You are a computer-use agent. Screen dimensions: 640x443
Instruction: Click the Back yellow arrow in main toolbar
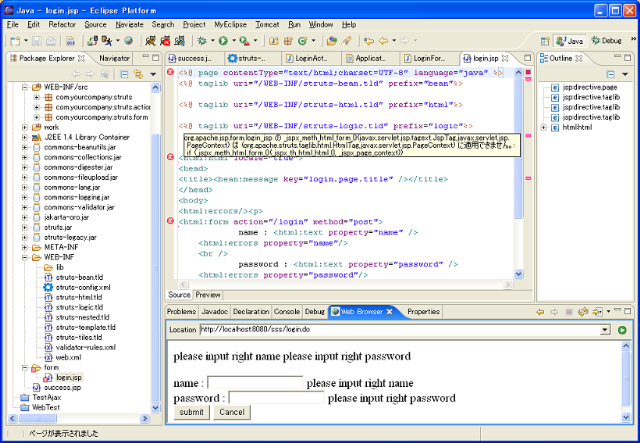click(383, 41)
